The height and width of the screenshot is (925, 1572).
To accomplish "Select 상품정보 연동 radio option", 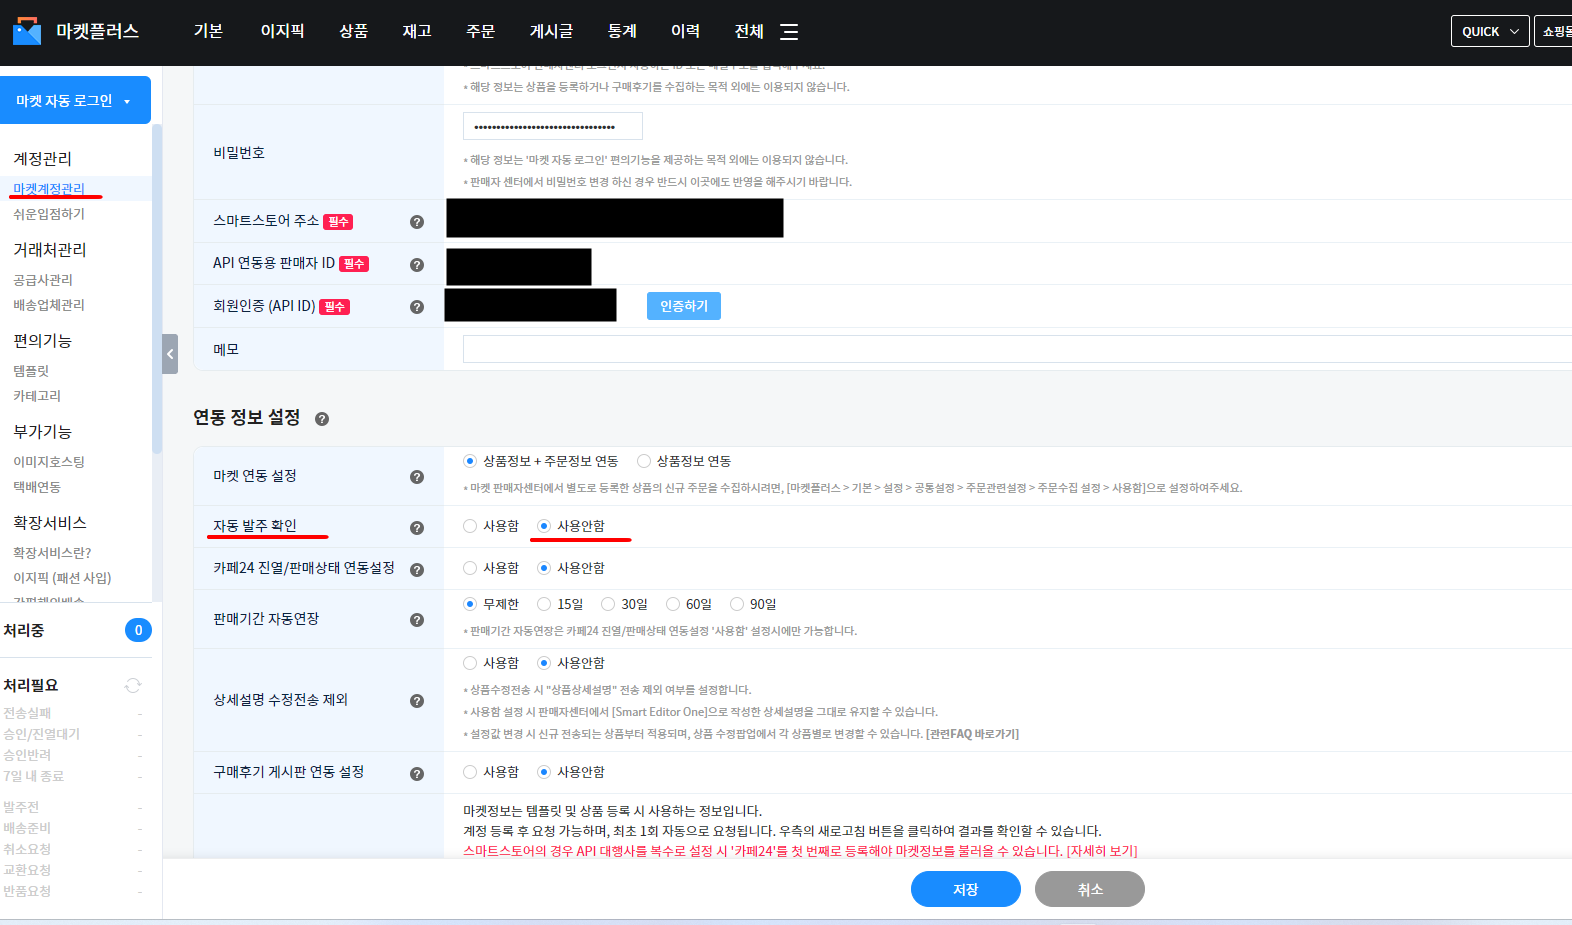I will [x=644, y=461].
